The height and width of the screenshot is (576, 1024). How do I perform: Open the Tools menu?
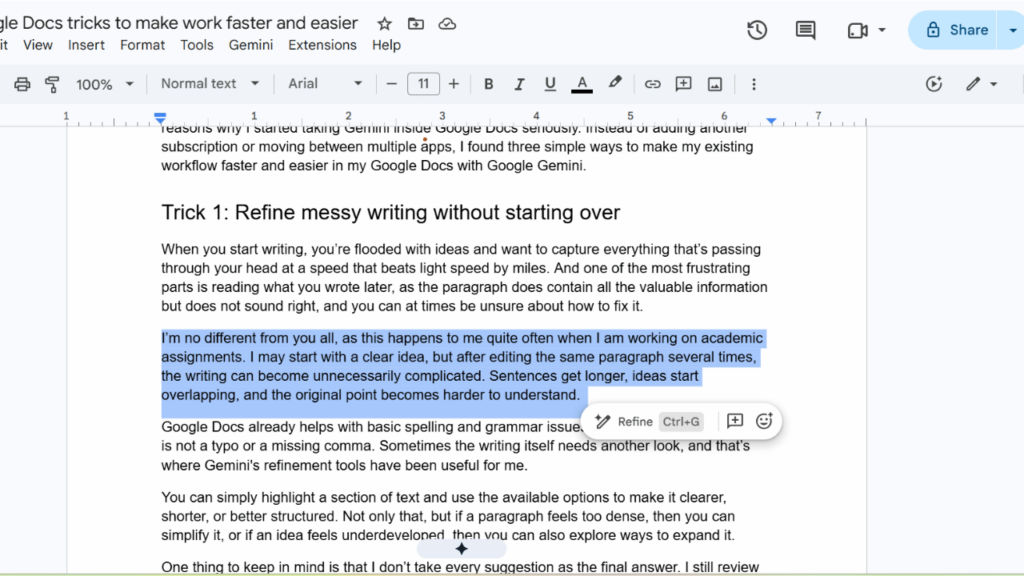click(x=197, y=45)
